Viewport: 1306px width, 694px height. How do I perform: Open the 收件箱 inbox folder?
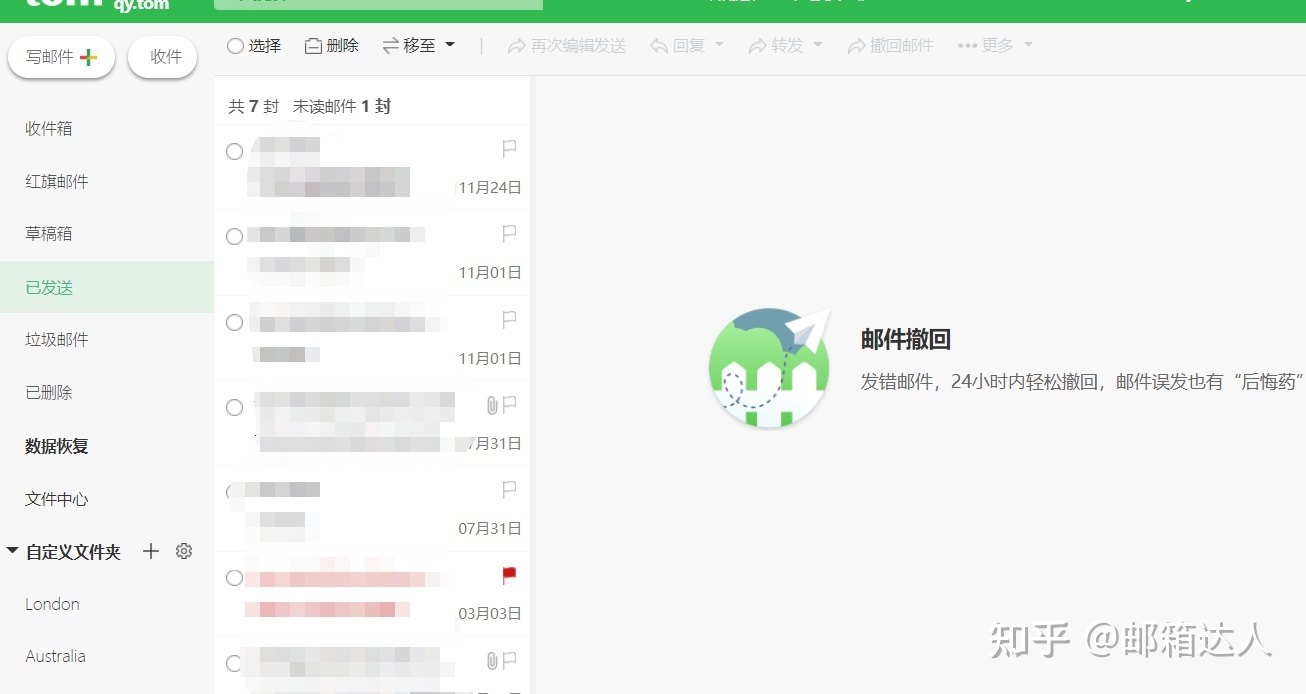[49, 129]
